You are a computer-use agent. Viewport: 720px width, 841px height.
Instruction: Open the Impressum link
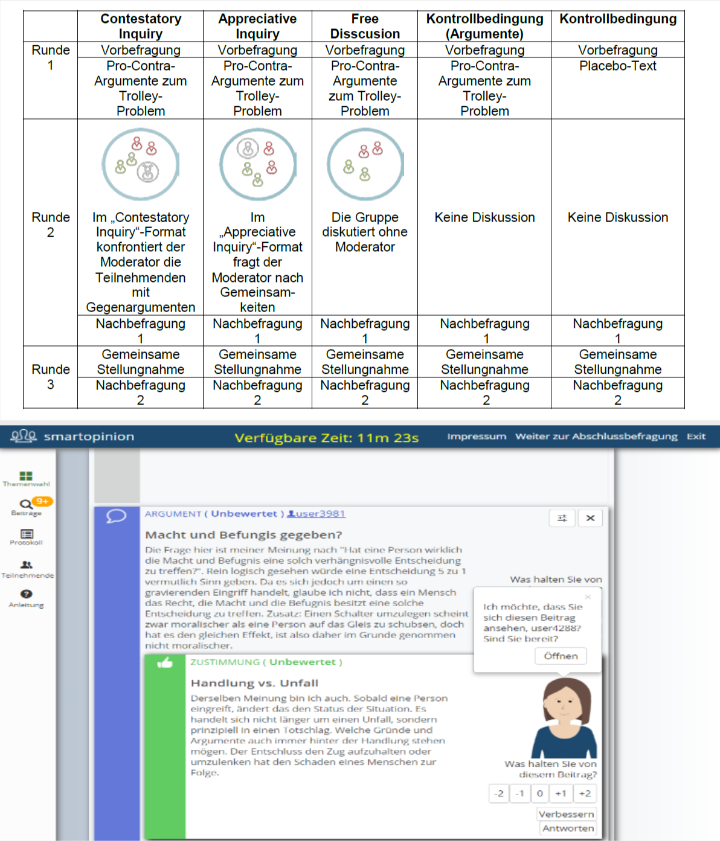pyautogui.click(x=477, y=437)
